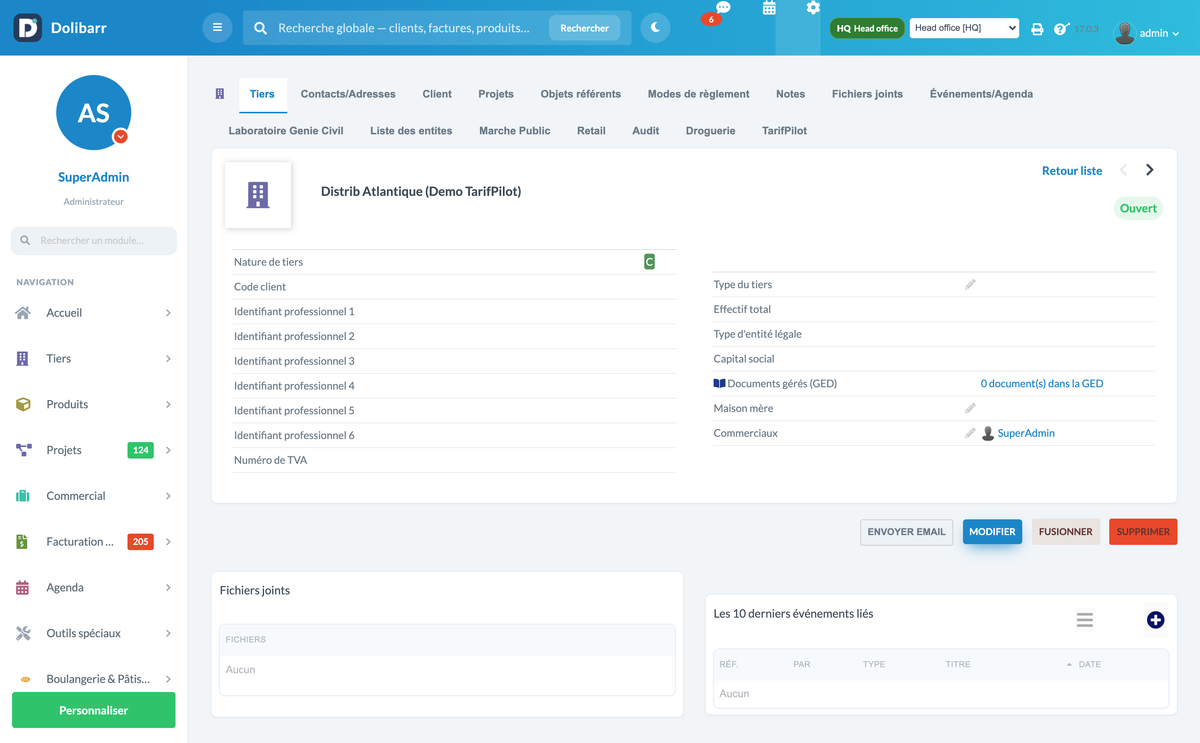Open the settings gear in top bar
Screen dimensions: 1200x743
point(813,8)
